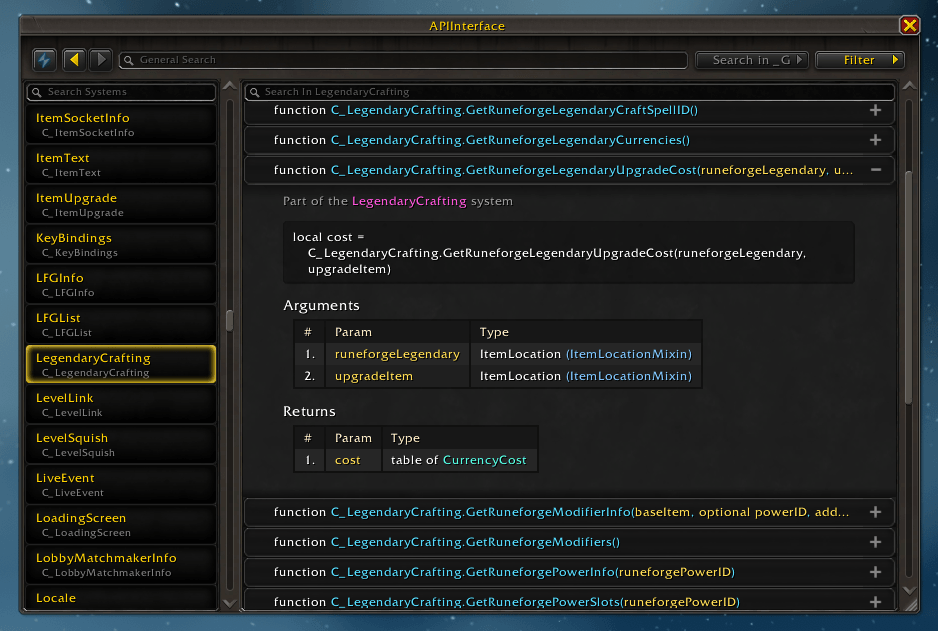Screen dimensions: 938x631
Task: Select LiveEvent system in the list
Action: tap(121, 485)
